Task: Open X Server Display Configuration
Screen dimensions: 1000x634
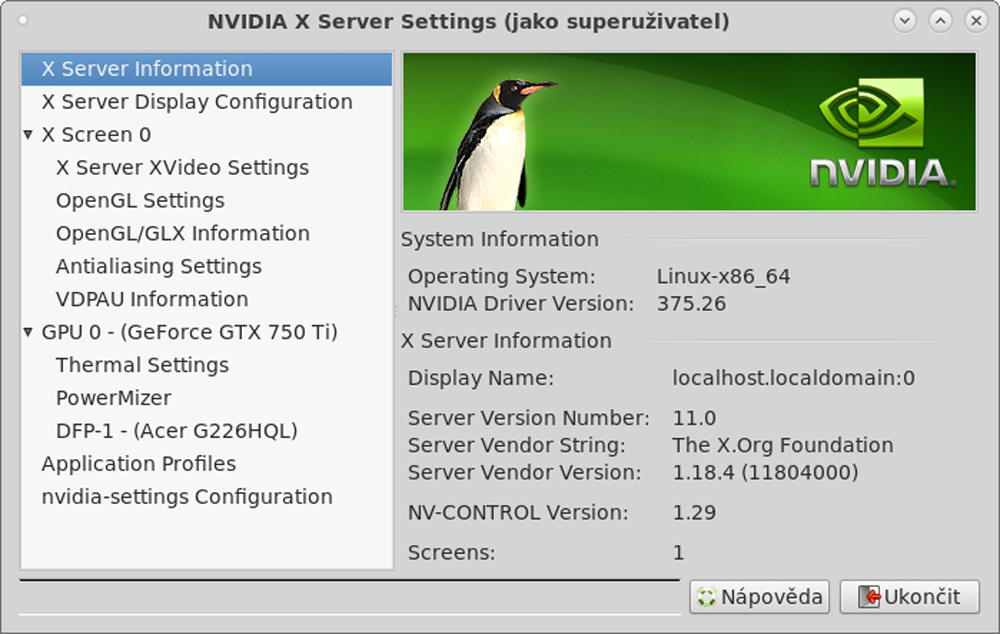Action: 207,102
